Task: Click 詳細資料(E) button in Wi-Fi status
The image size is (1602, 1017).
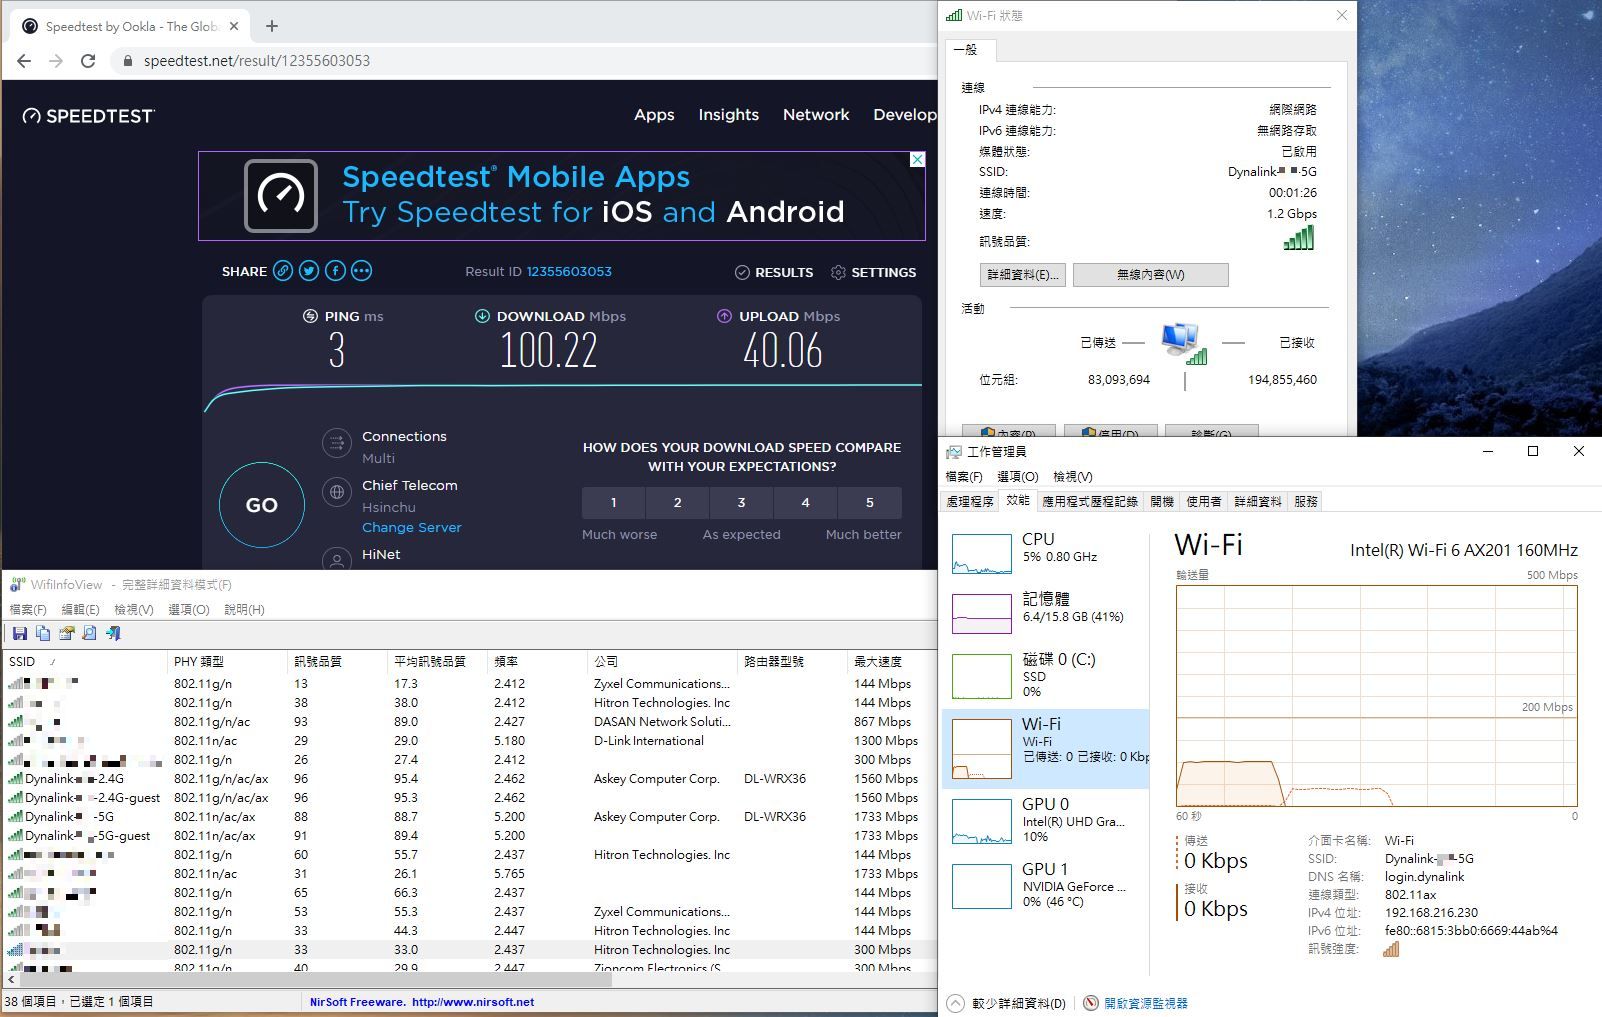Action: 1022,275
